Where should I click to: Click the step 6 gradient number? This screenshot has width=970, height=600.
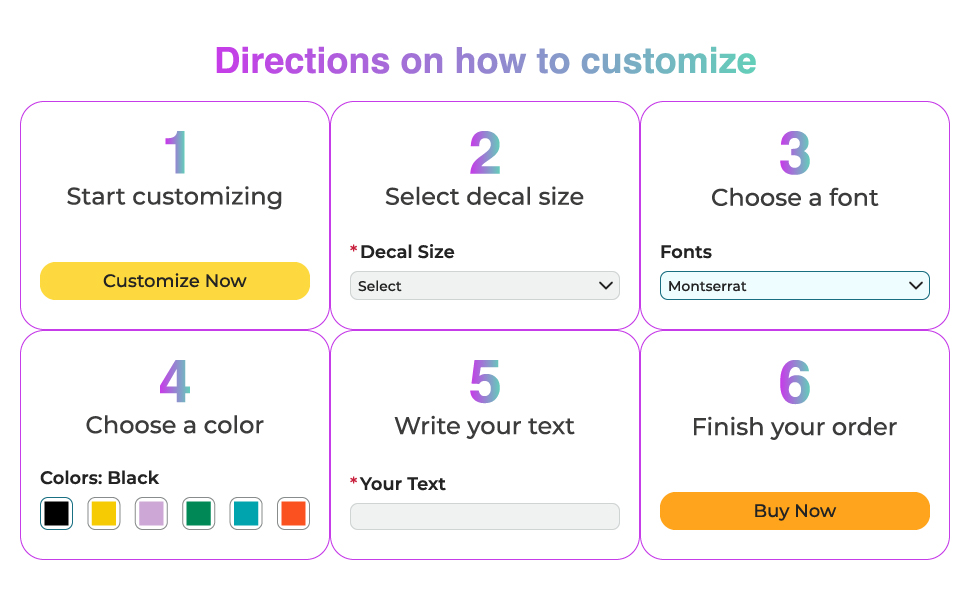[795, 382]
